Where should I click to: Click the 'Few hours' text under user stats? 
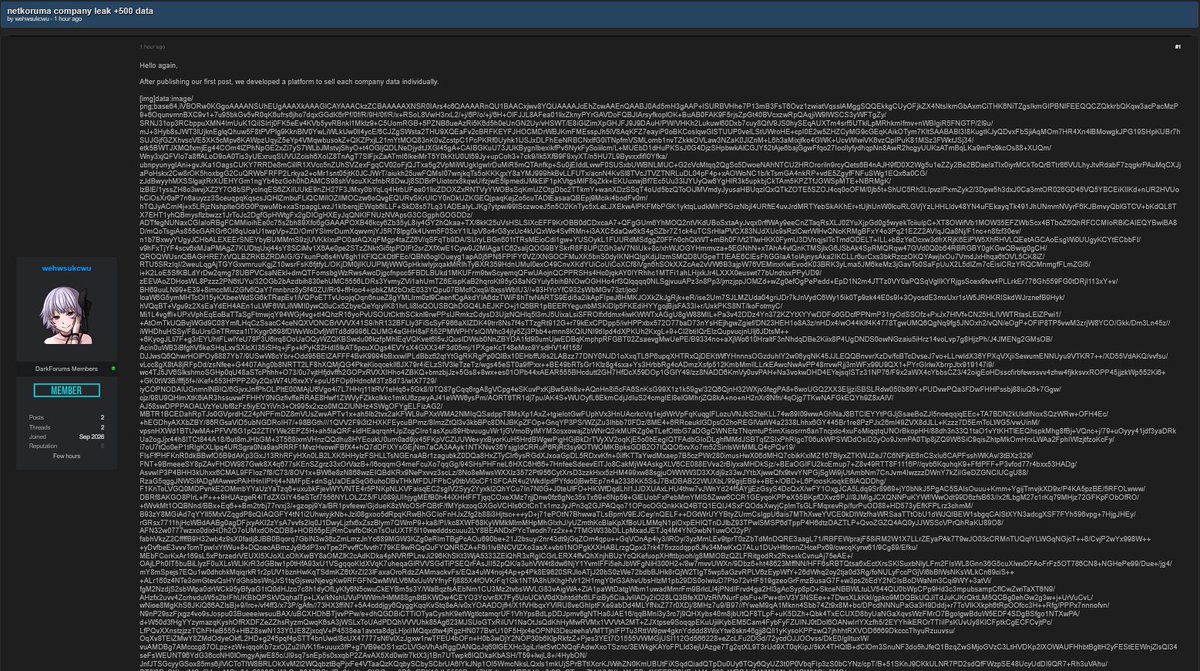(67, 455)
